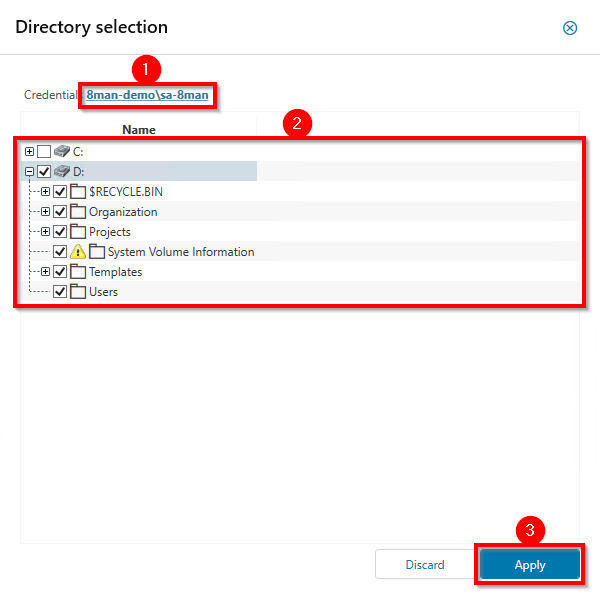Expand the C: drive tree node
The width and height of the screenshot is (600, 599).
pos(30,152)
